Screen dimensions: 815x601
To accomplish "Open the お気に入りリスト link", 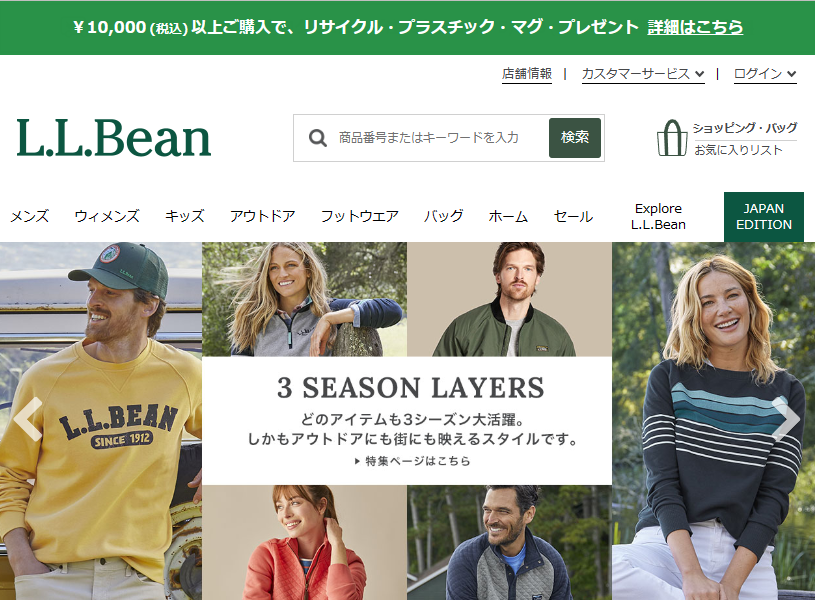I will click(738, 150).
